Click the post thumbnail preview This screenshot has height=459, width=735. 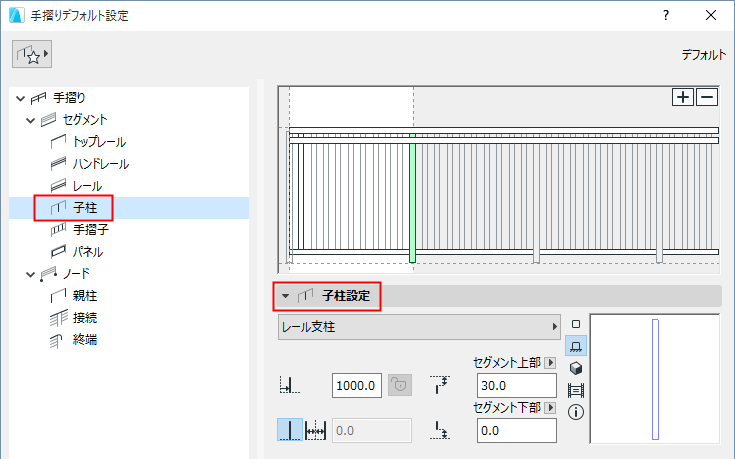click(655, 379)
